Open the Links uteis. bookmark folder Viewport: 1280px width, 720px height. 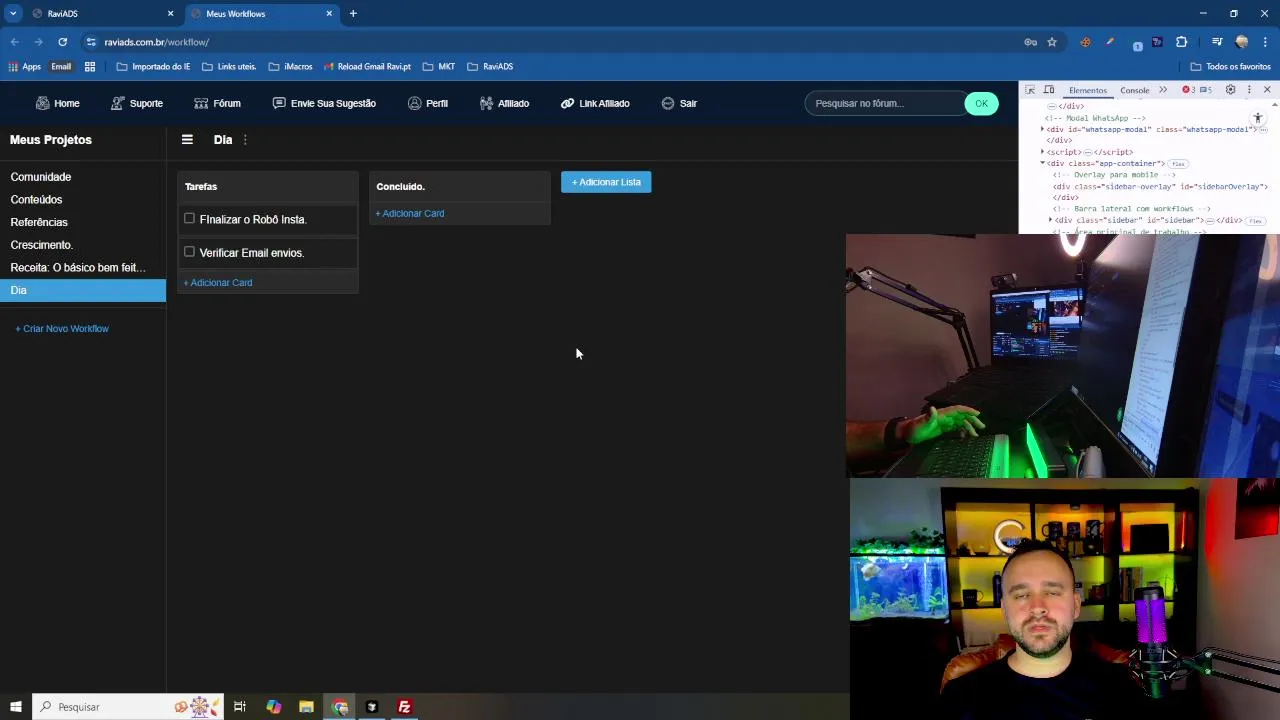229,67
